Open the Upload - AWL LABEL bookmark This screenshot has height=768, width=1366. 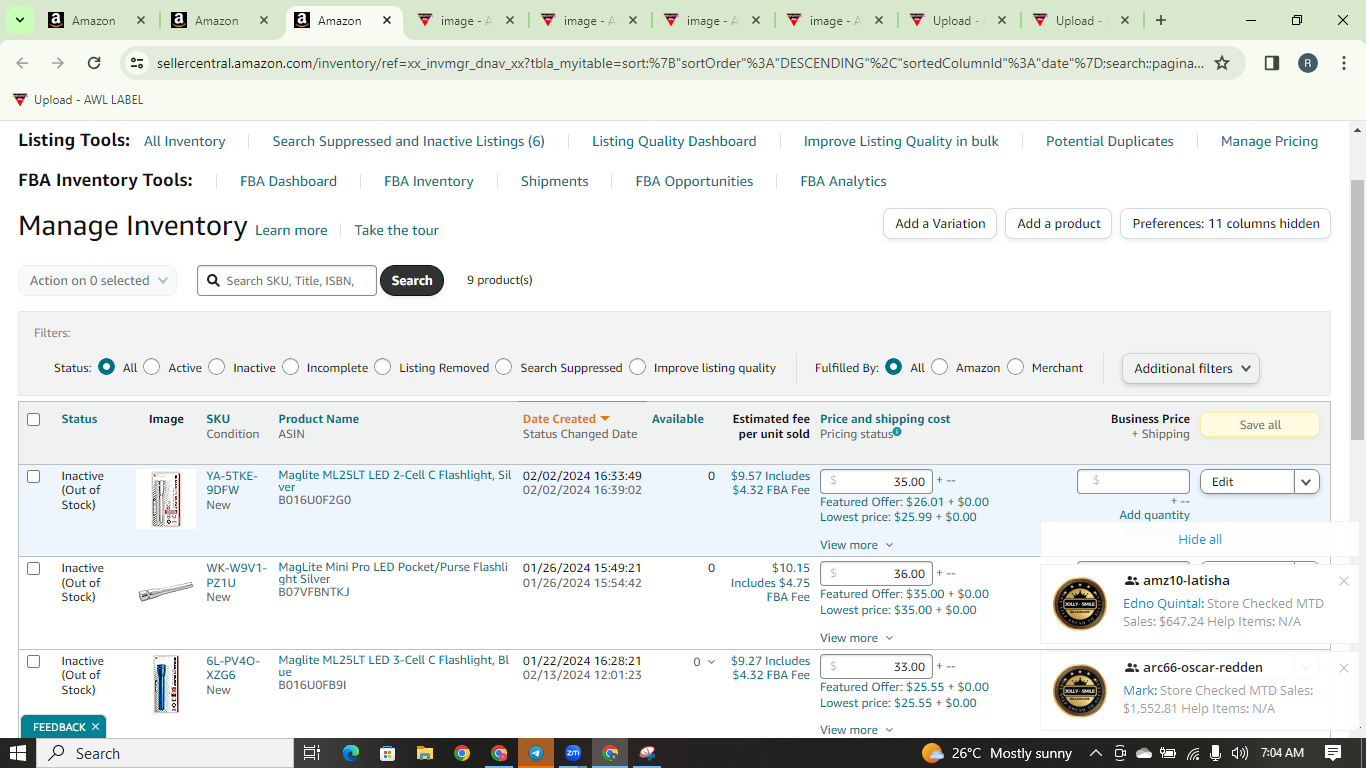[x=78, y=100]
